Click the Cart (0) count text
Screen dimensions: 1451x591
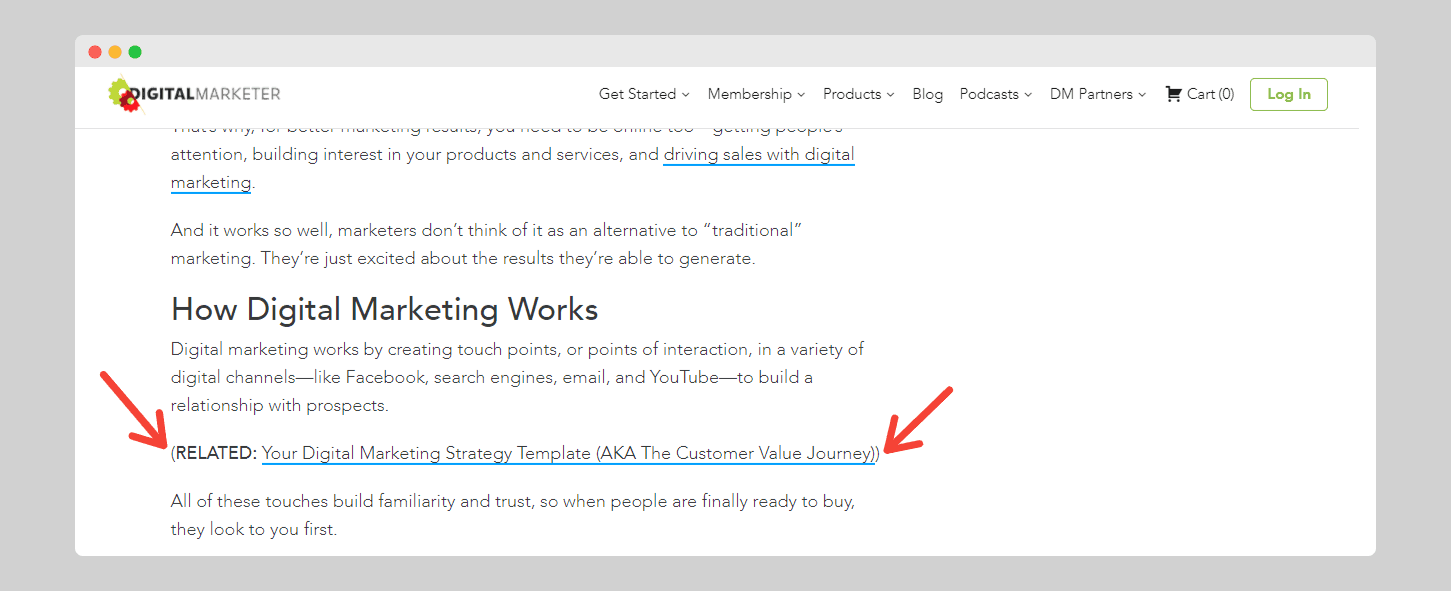(x=1210, y=94)
